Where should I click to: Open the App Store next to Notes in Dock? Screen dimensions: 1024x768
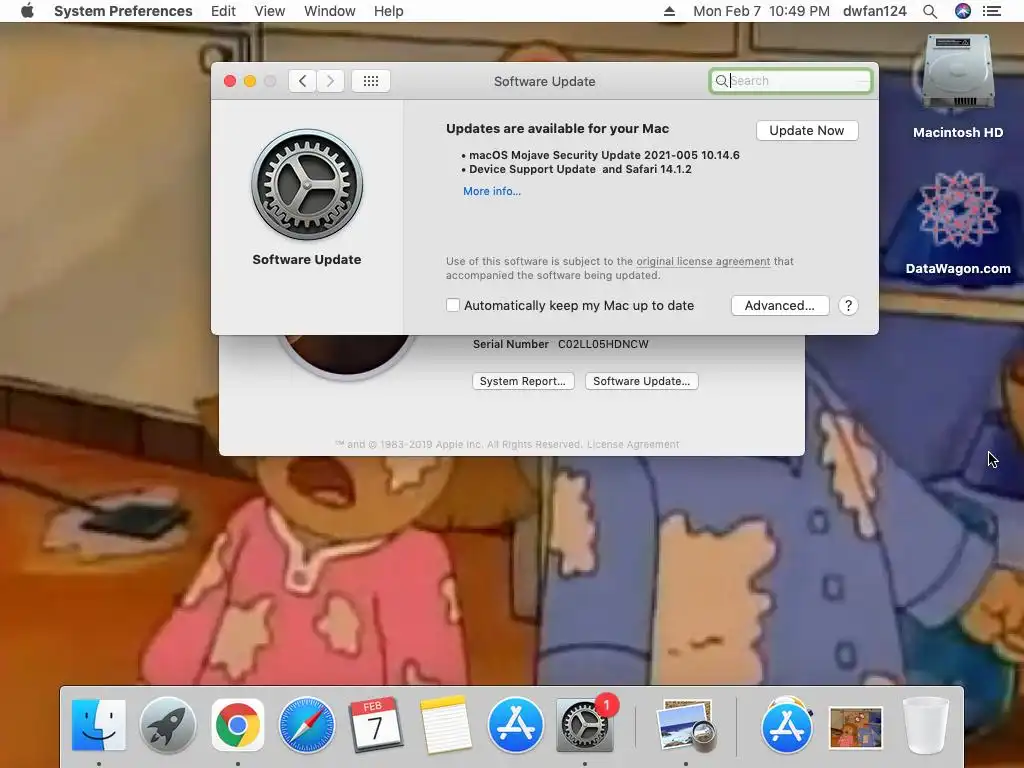[515, 725]
